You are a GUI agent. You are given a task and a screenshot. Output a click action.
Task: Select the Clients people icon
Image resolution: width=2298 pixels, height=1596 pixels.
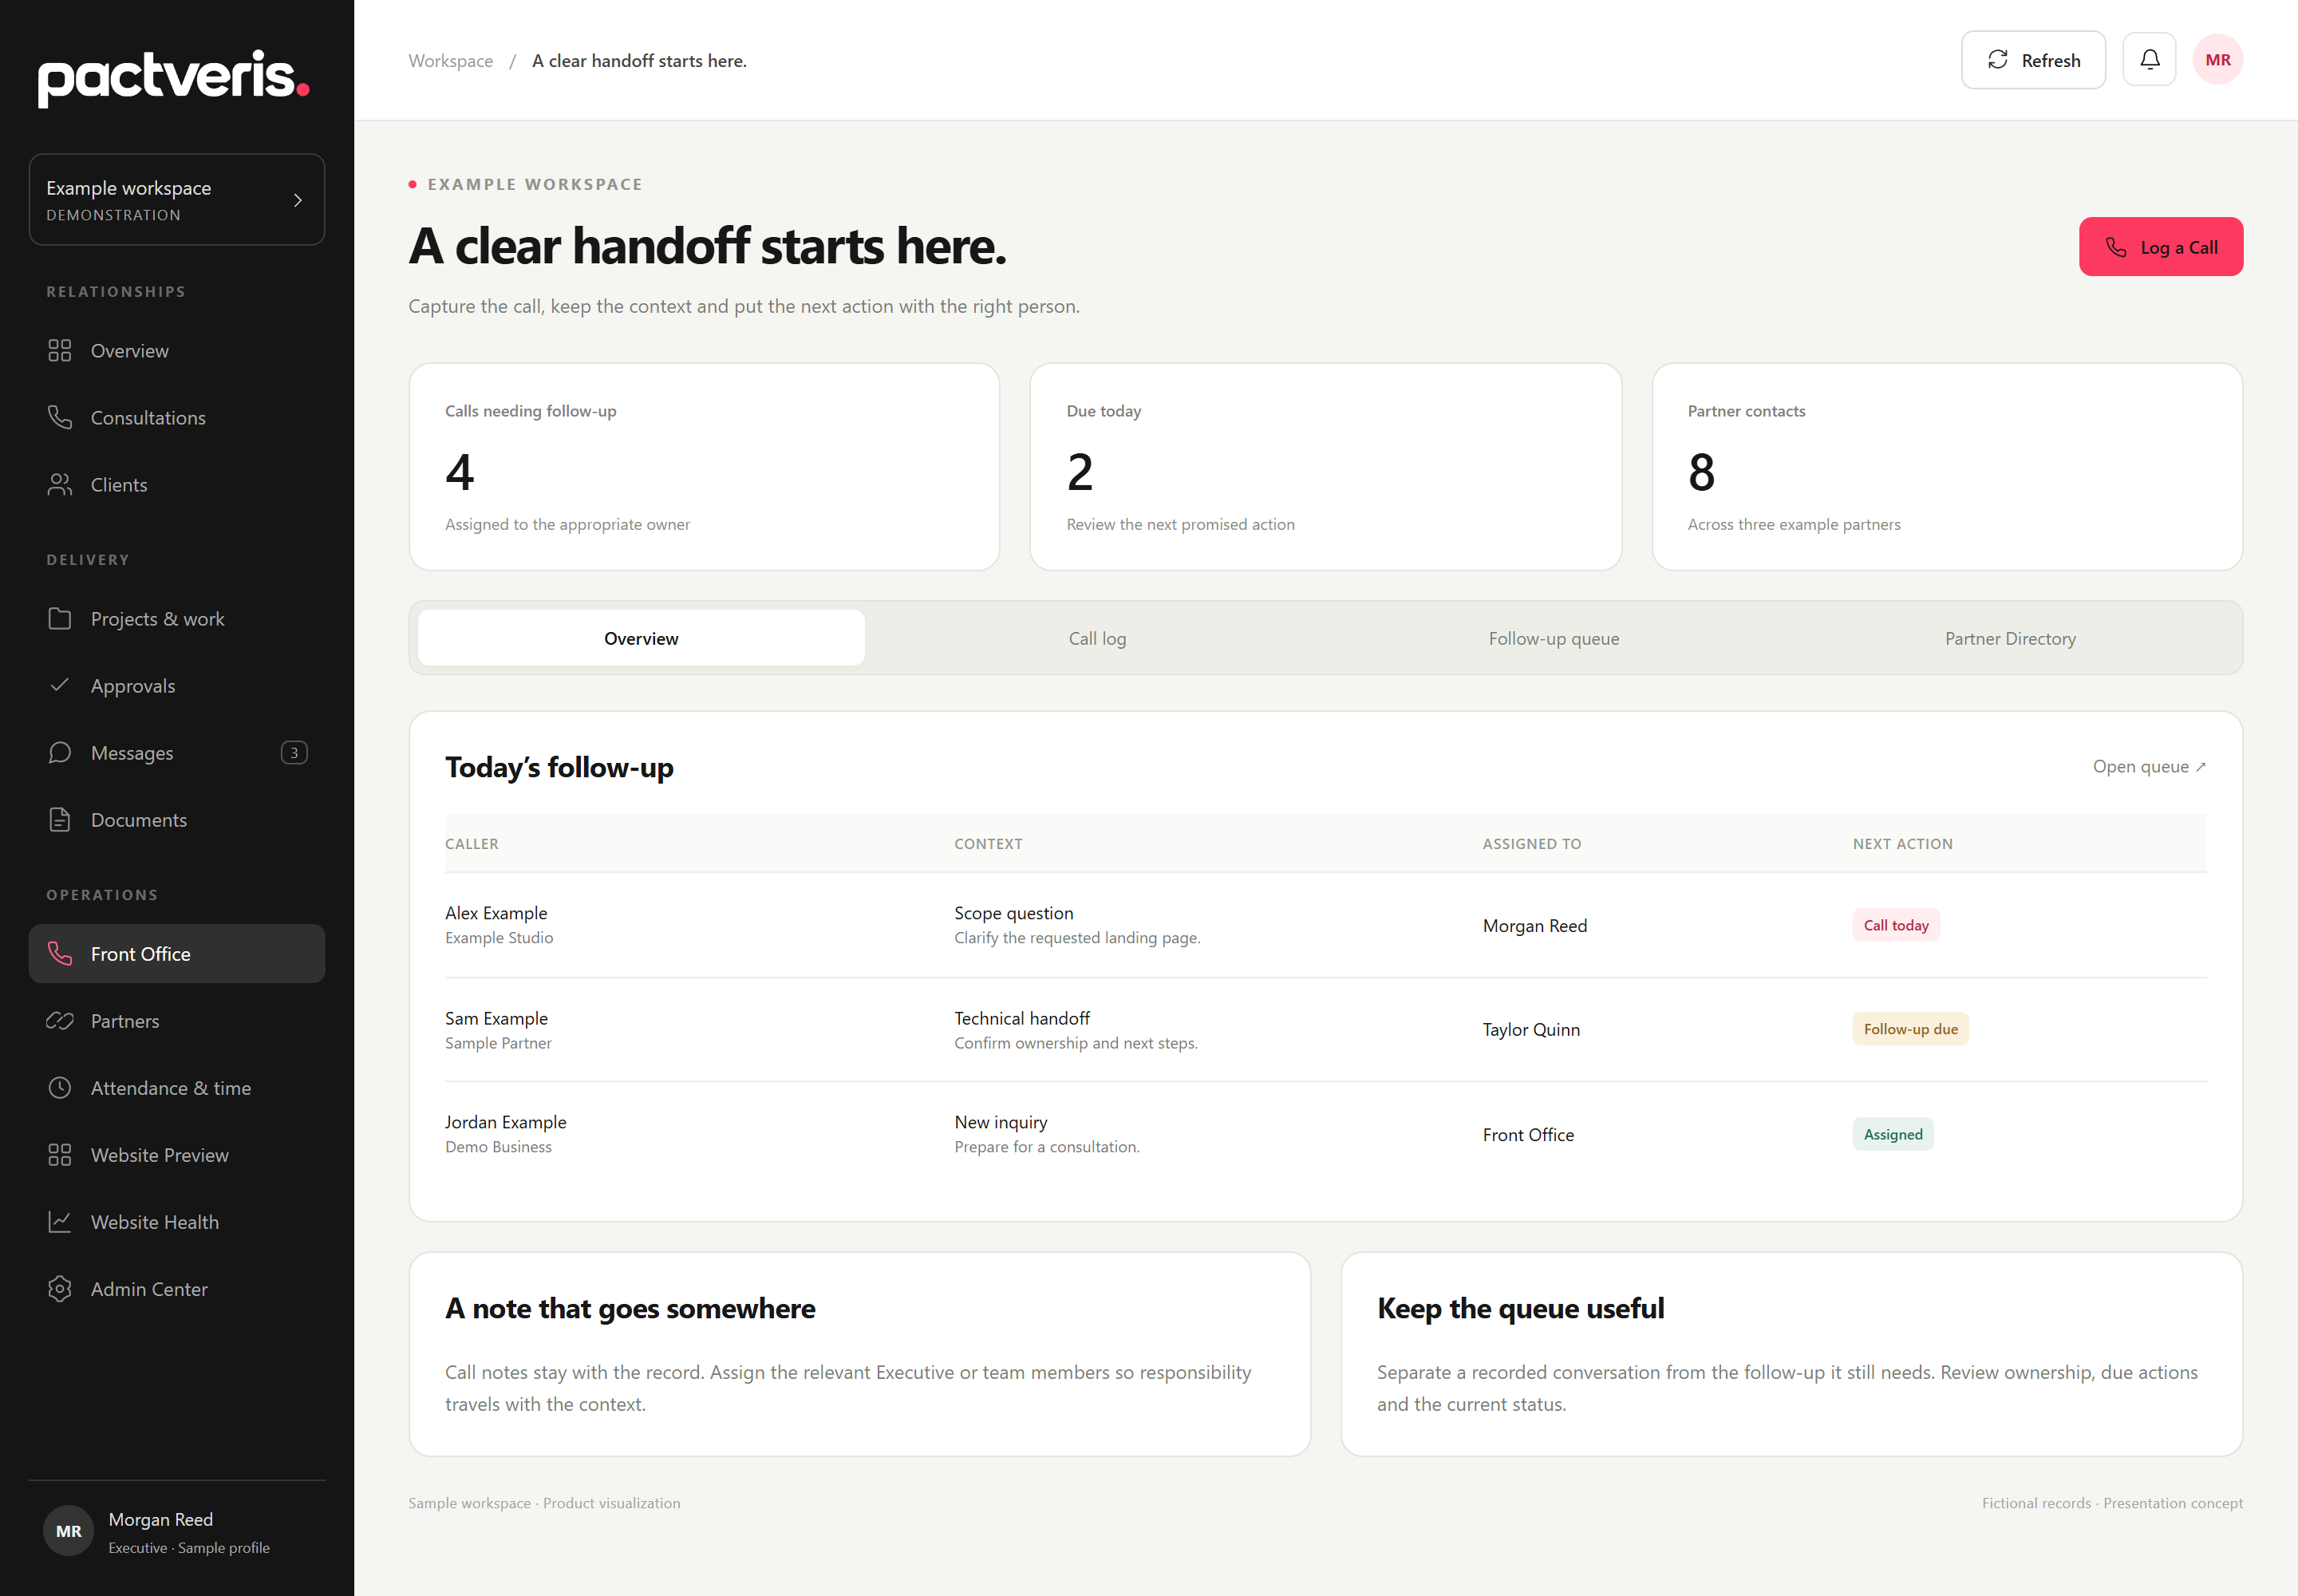click(x=60, y=485)
